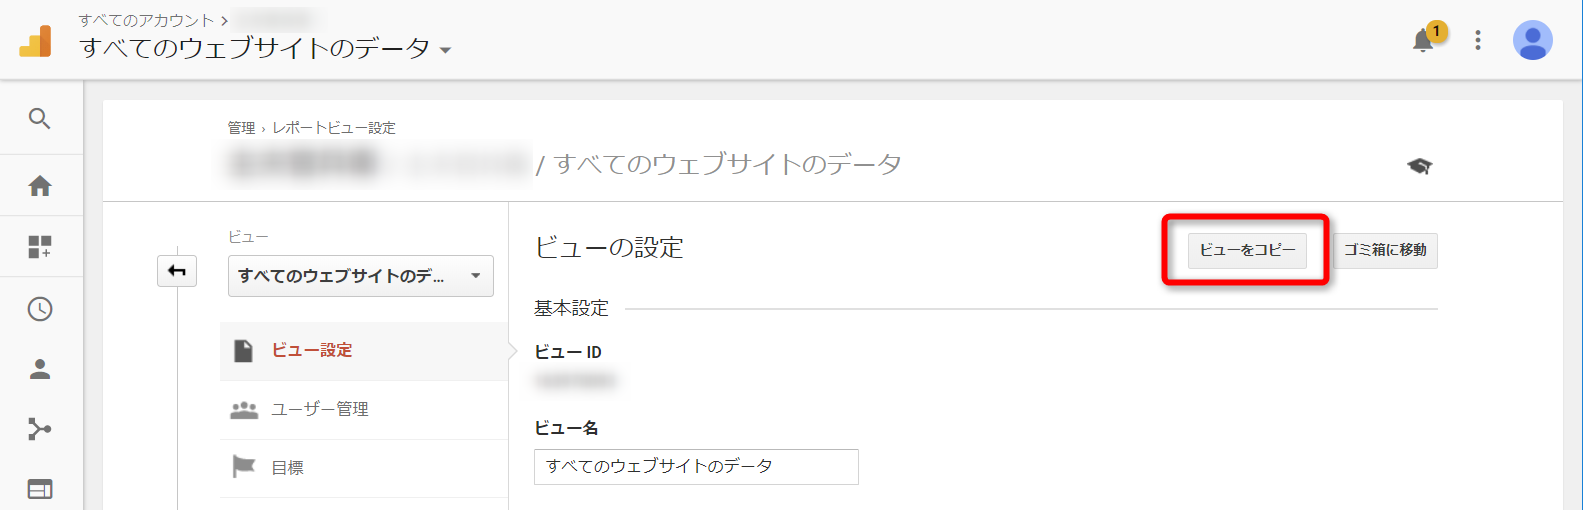The height and width of the screenshot is (510, 1583).
Task: Open the 目標 menu item
Action: tap(288, 467)
